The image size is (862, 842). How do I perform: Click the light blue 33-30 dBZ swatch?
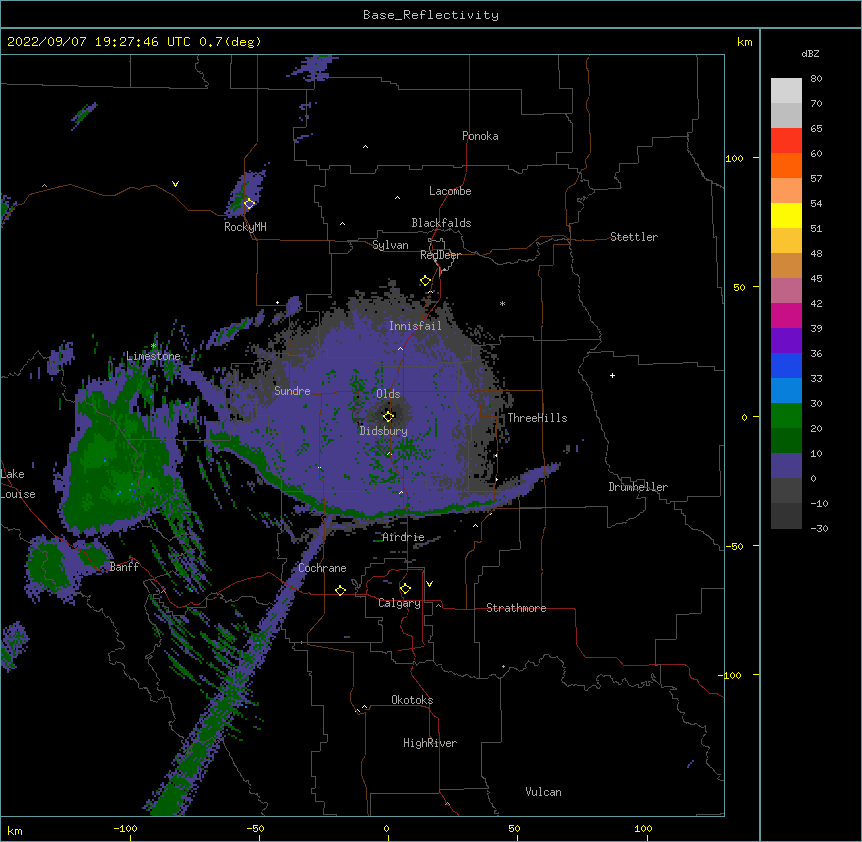786,391
